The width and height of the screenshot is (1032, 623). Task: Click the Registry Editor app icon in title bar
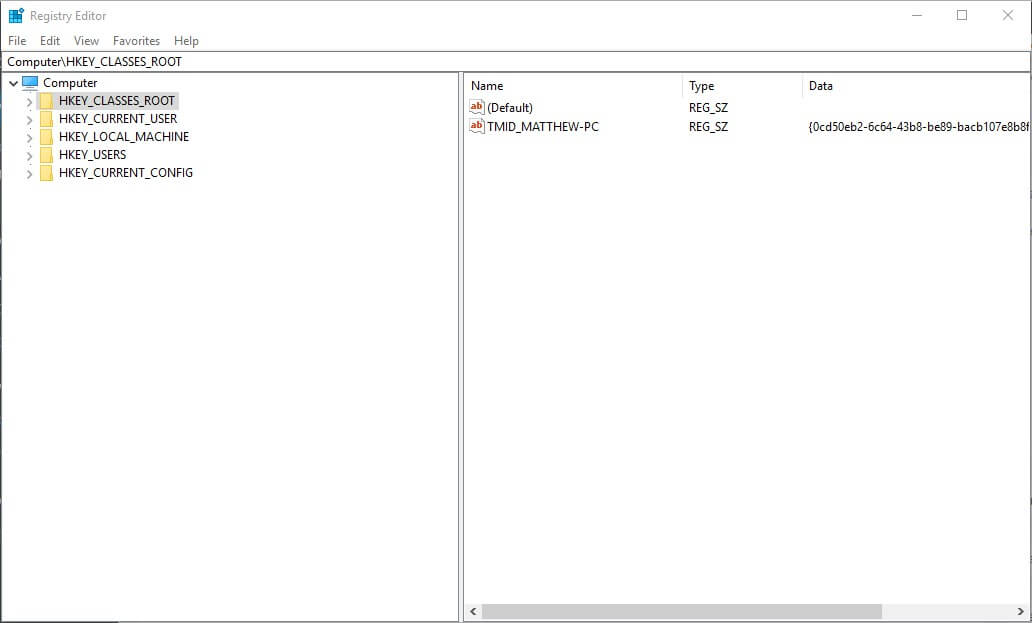tap(16, 15)
